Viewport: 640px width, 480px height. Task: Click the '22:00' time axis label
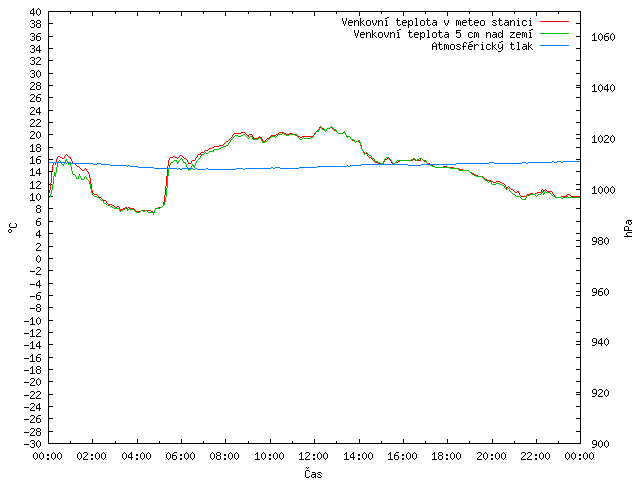[x=535, y=456]
